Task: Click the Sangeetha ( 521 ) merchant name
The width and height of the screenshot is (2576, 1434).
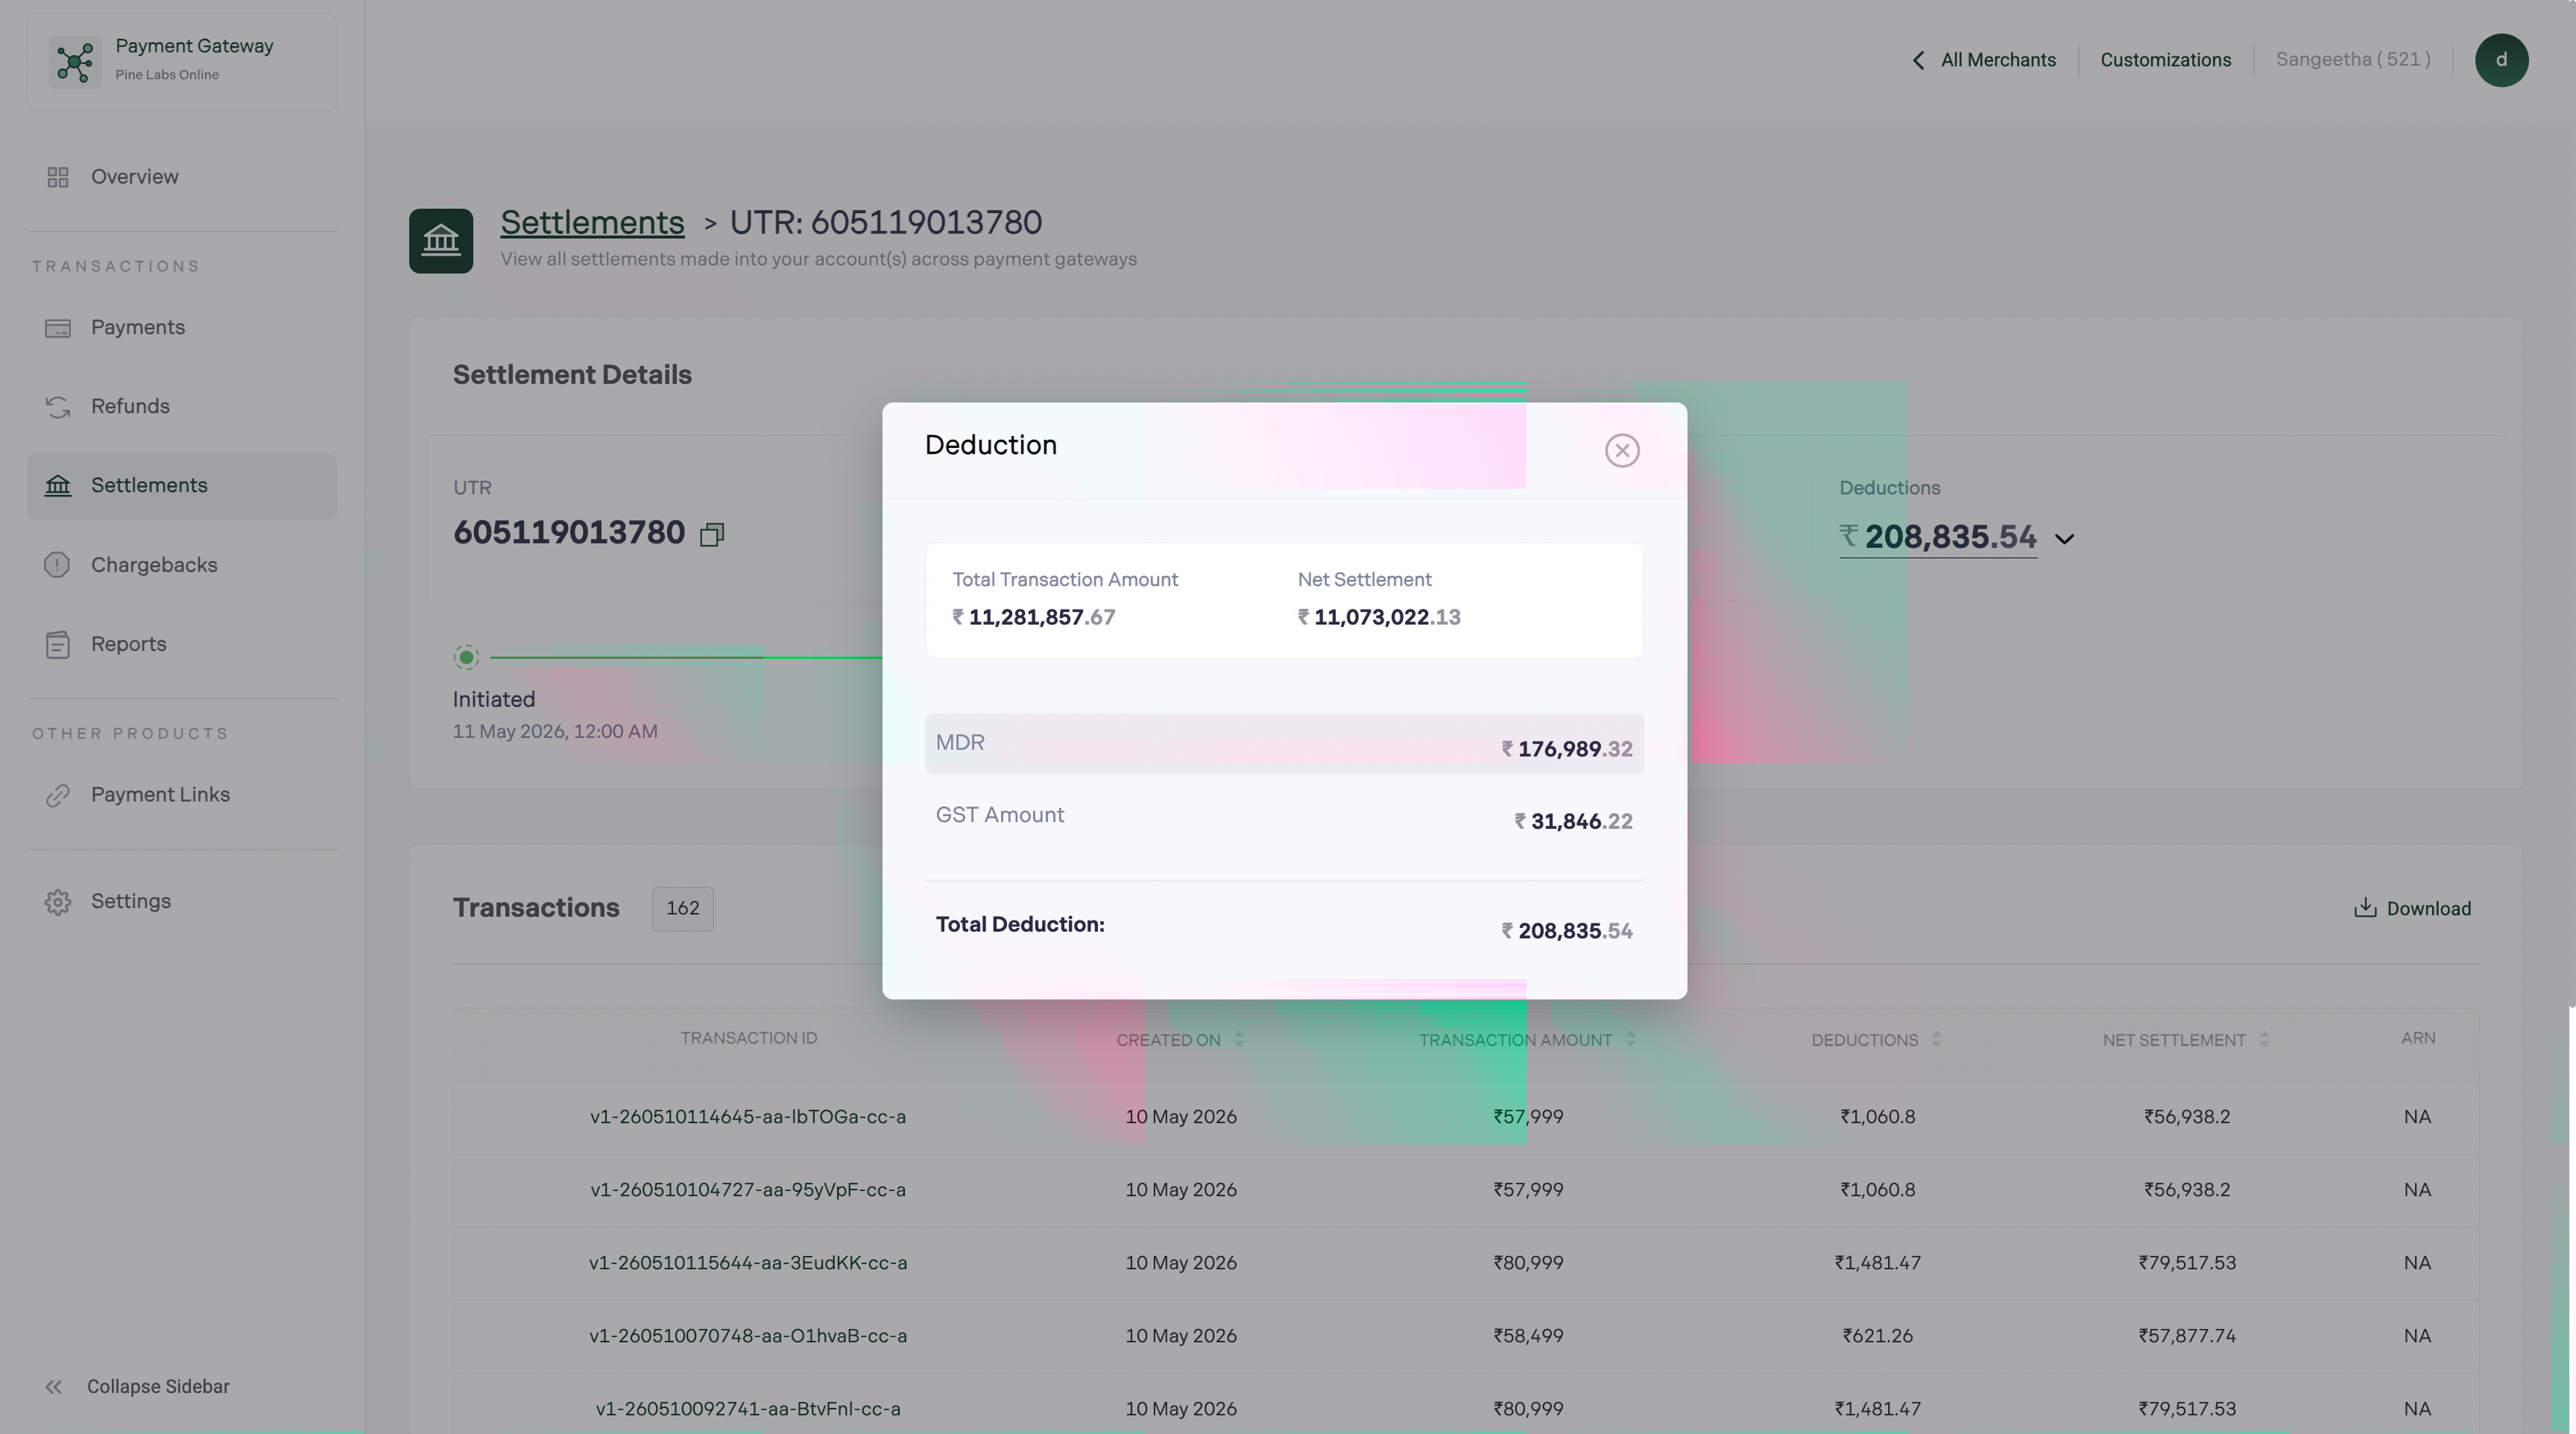Action: 2353,60
